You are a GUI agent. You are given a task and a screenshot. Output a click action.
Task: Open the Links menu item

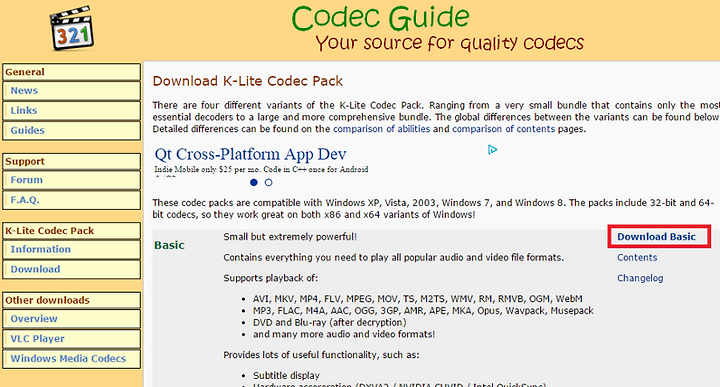coord(72,111)
